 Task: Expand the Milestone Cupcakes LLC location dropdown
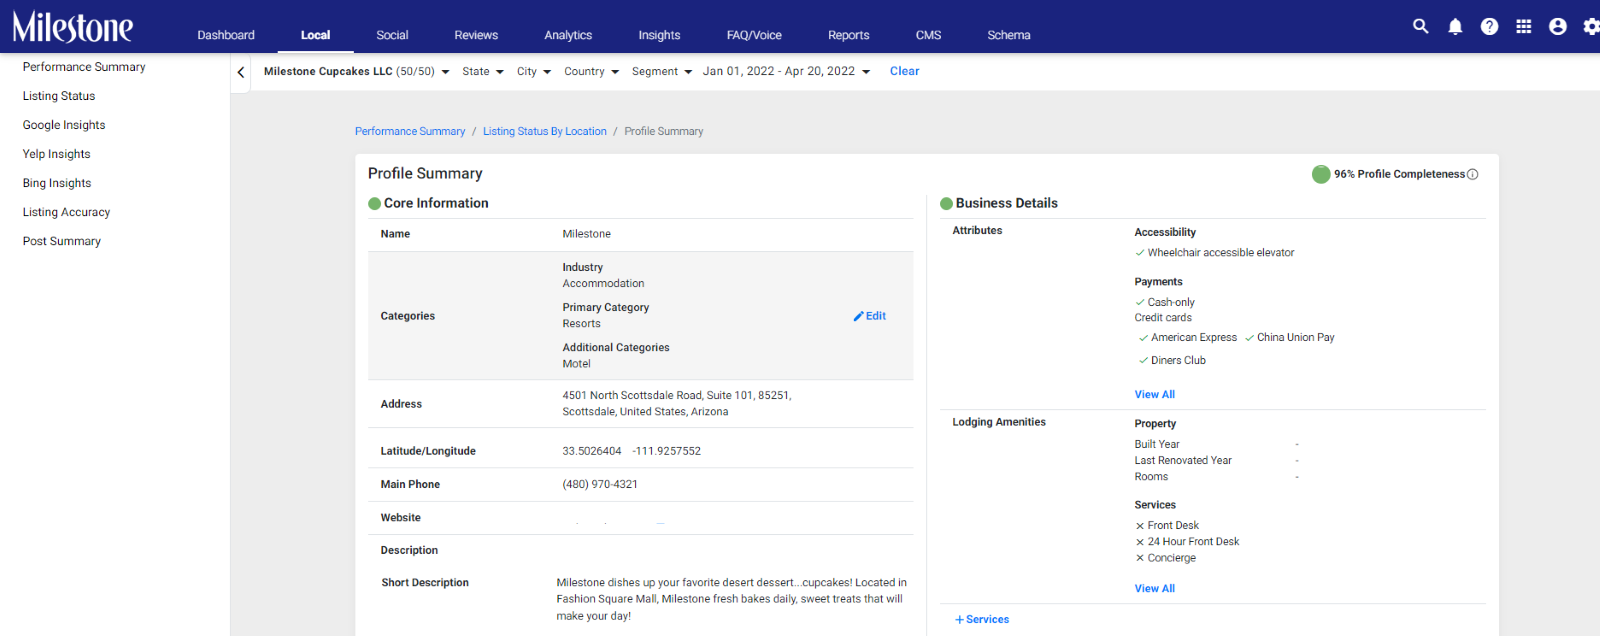pos(357,72)
